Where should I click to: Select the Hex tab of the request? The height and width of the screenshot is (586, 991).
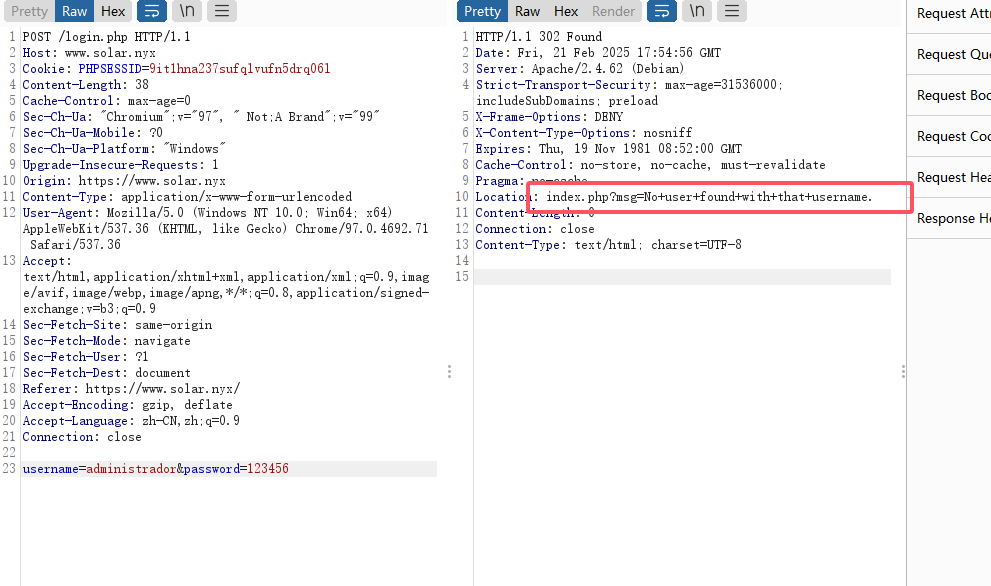(113, 12)
